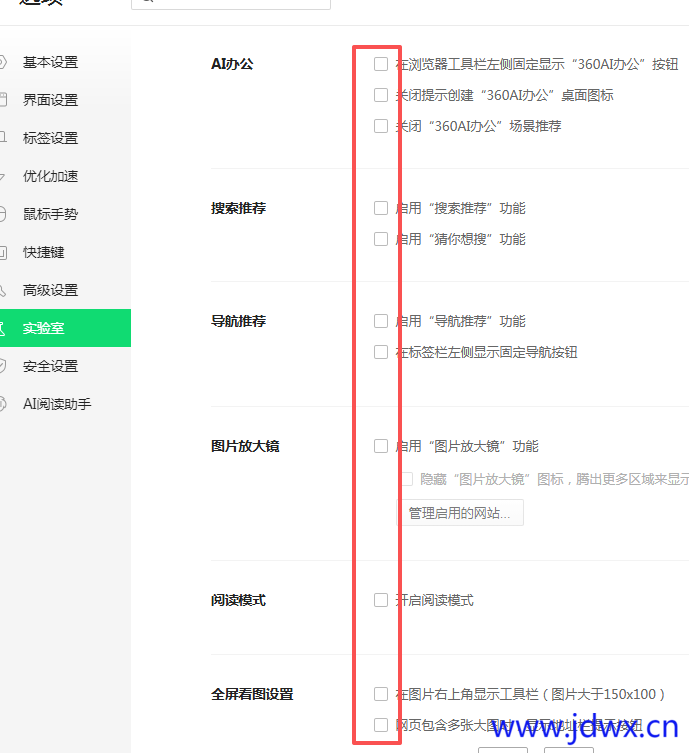
Task: Toggle the 开启阅读模式 checkbox
Action: point(381,600)
